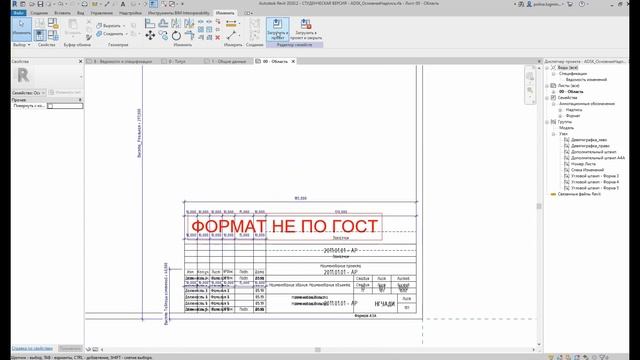Screen dimensions: 640x360
Task: Select the Дополнительный штамп AAA item
Action: (598, 158)
